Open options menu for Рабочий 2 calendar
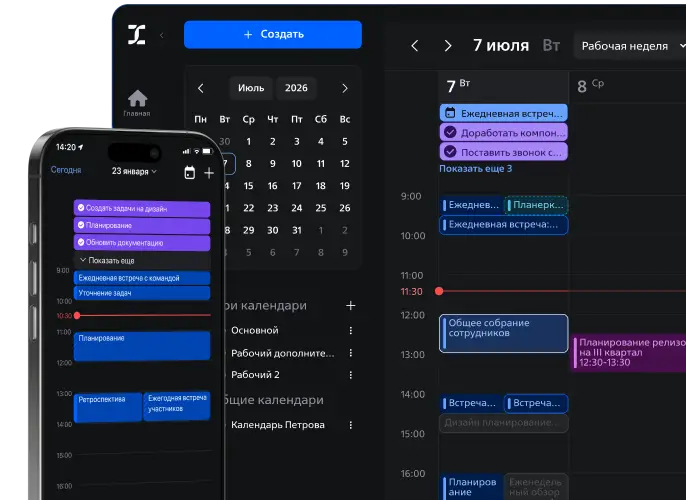Screen dimensions: 686x500 tap(350, 375)
